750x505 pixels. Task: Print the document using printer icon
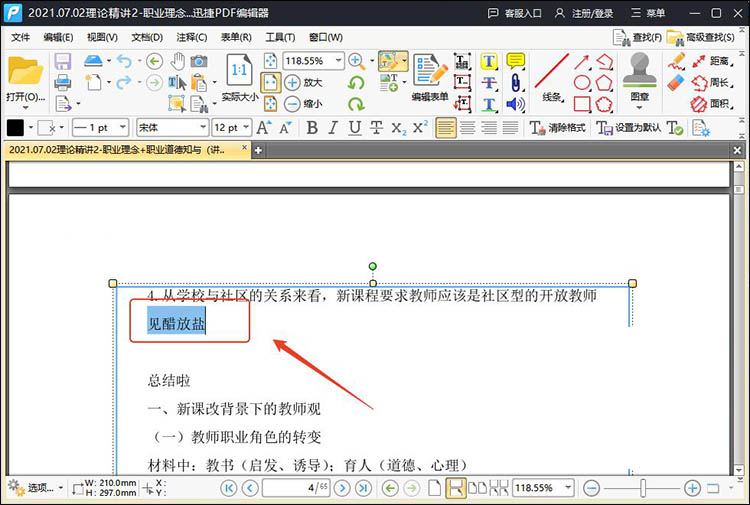(x=63, y=83)
